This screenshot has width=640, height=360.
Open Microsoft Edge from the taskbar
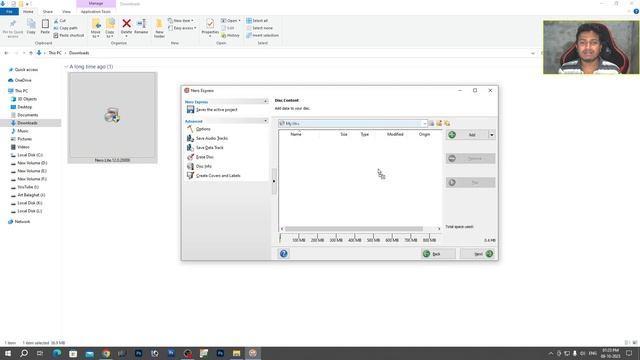[x=57, y=353]
